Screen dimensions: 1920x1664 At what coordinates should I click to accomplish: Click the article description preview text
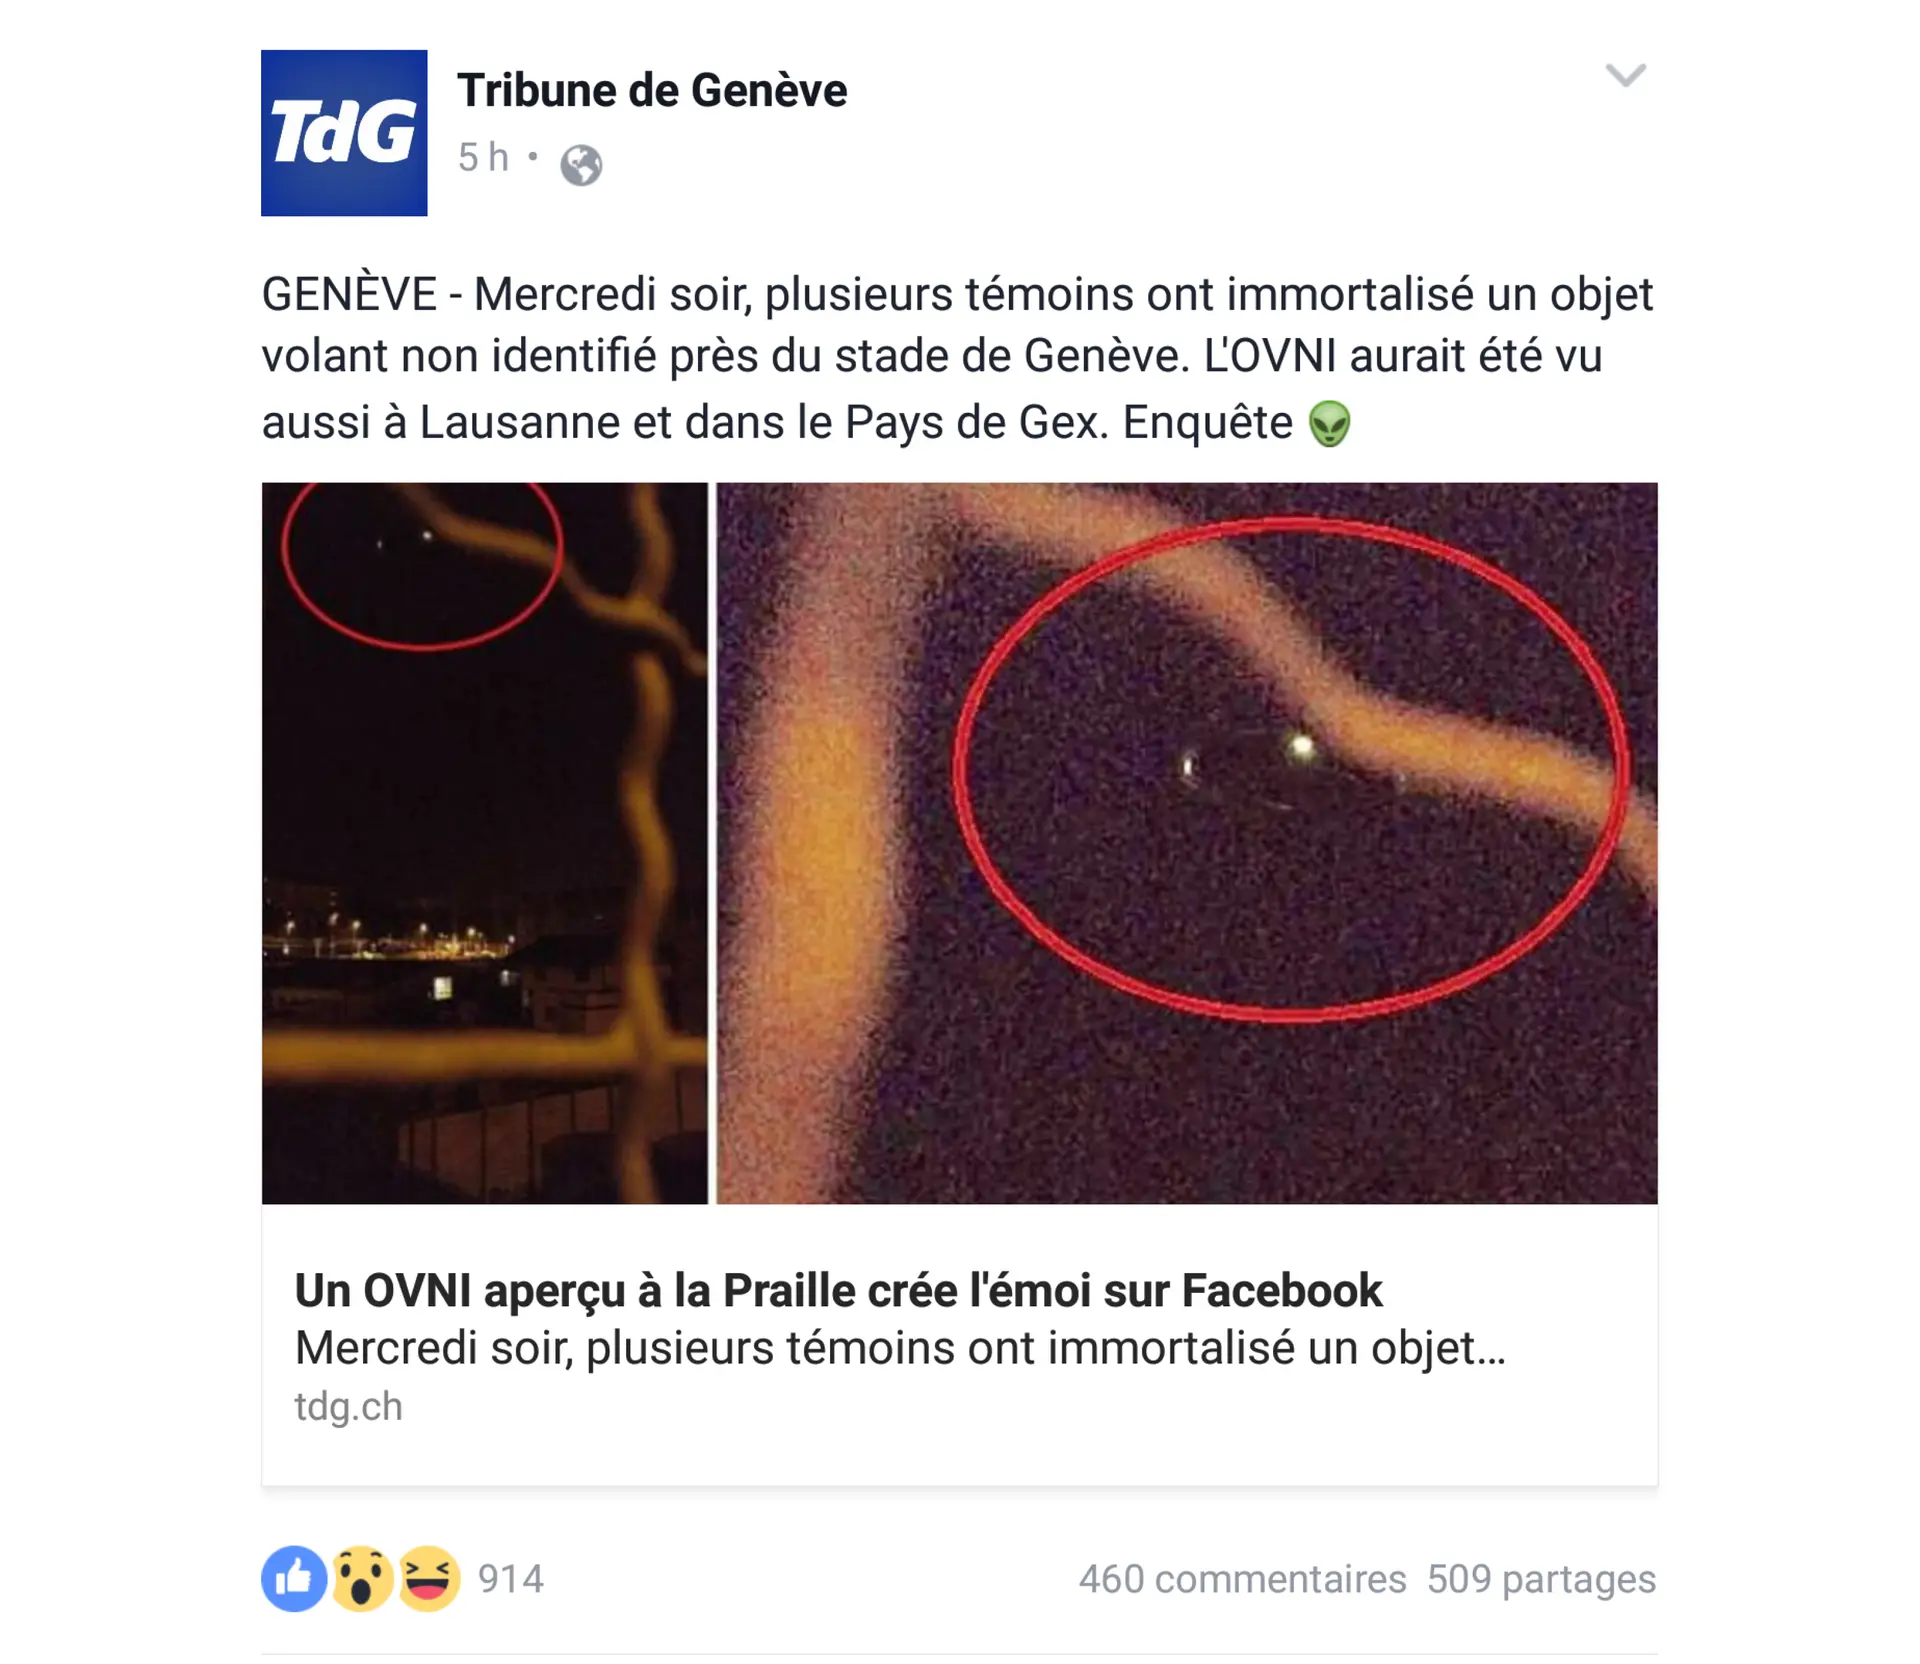pyautogui.click(x=900, y=1348)
